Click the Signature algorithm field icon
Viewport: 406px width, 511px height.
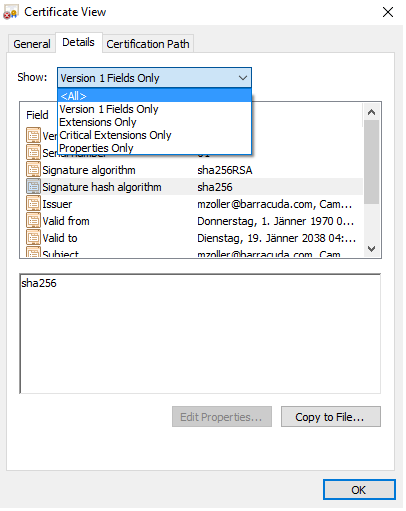coord(33,170)
